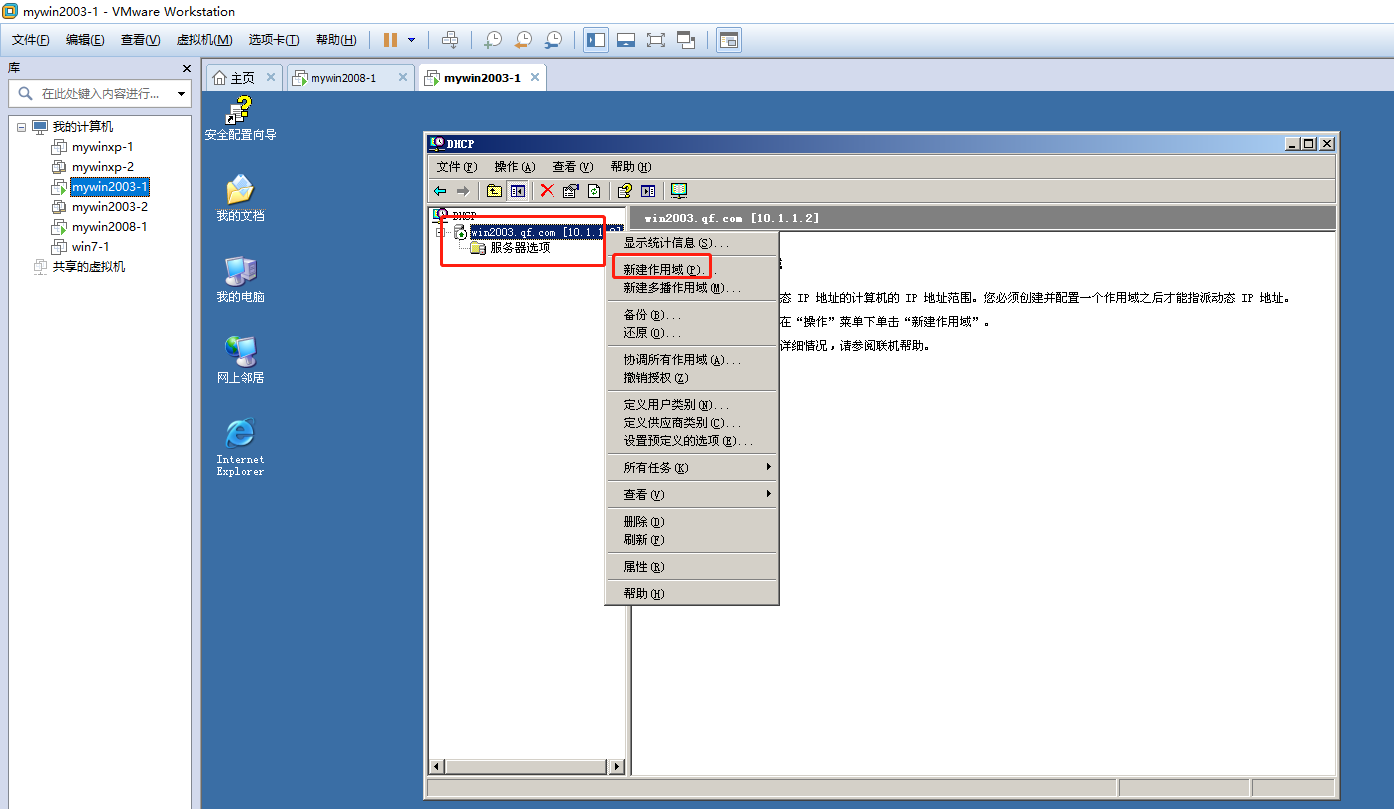Enter full screen mode icon in VMware
The height and width of the screenshot is (809, 1394).
click(x=656, y=40)
